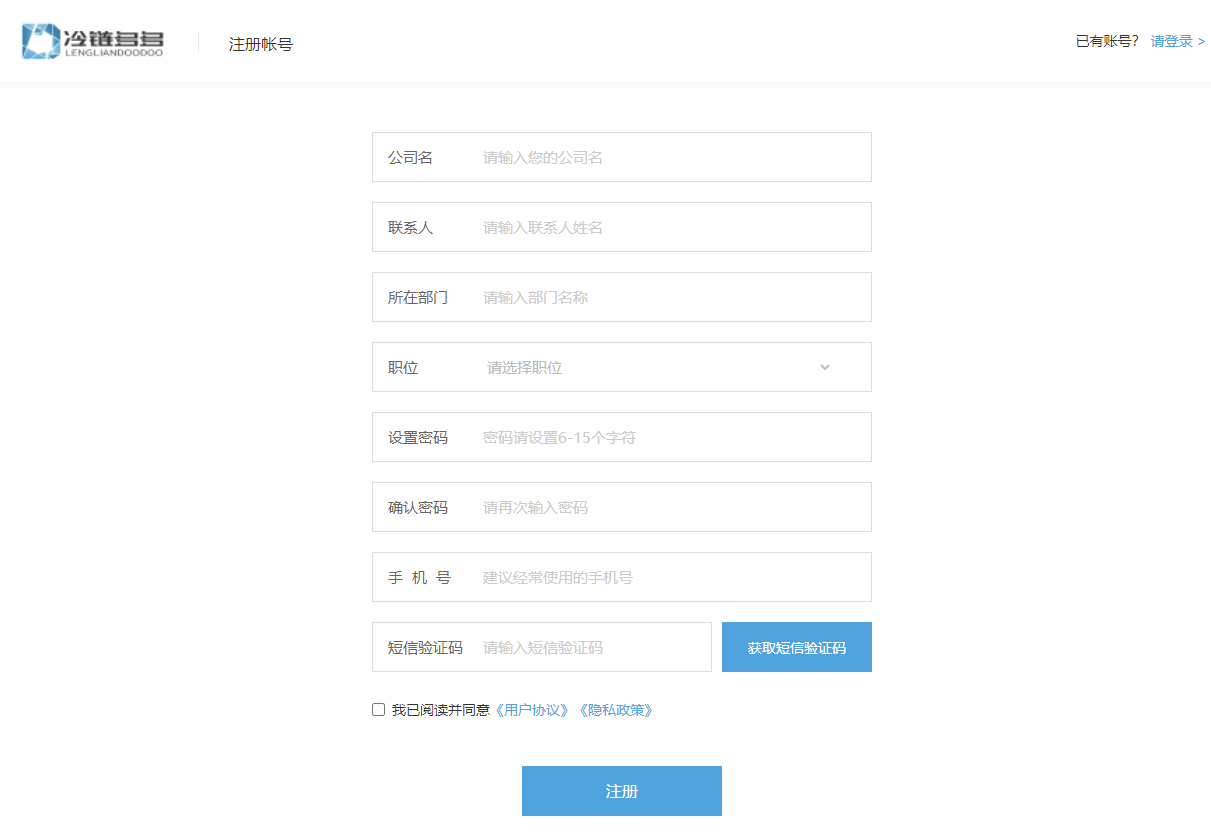Screen dimensions: 1211x838
Task: Click the 已有账号? text in the header
Action: (1106, 41)
